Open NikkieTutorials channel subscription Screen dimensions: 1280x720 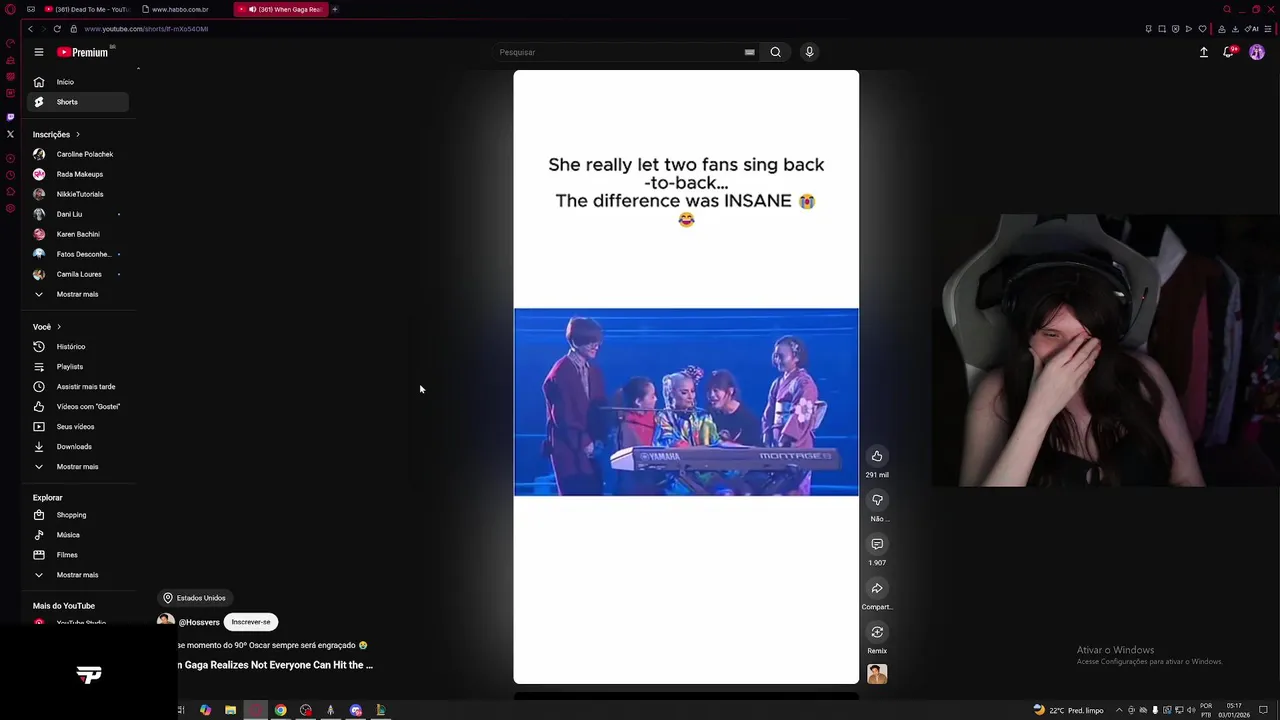coord(78,194)
